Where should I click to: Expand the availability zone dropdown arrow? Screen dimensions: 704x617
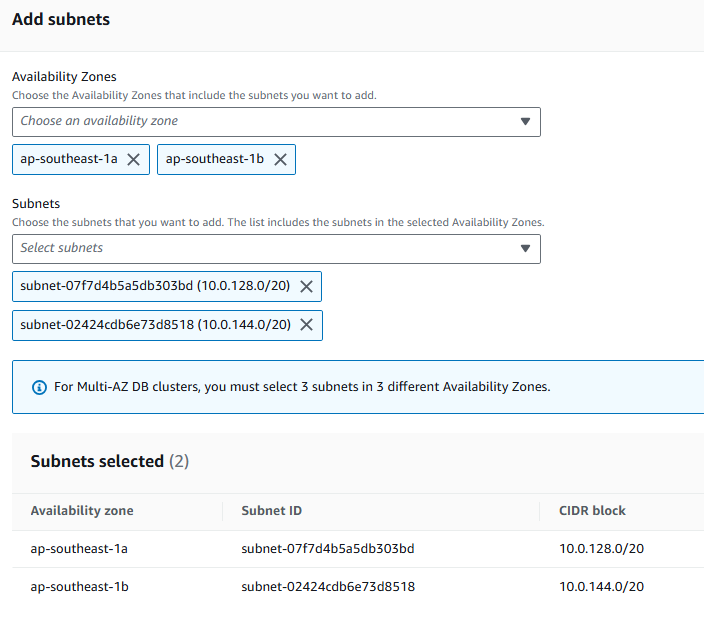526,122
